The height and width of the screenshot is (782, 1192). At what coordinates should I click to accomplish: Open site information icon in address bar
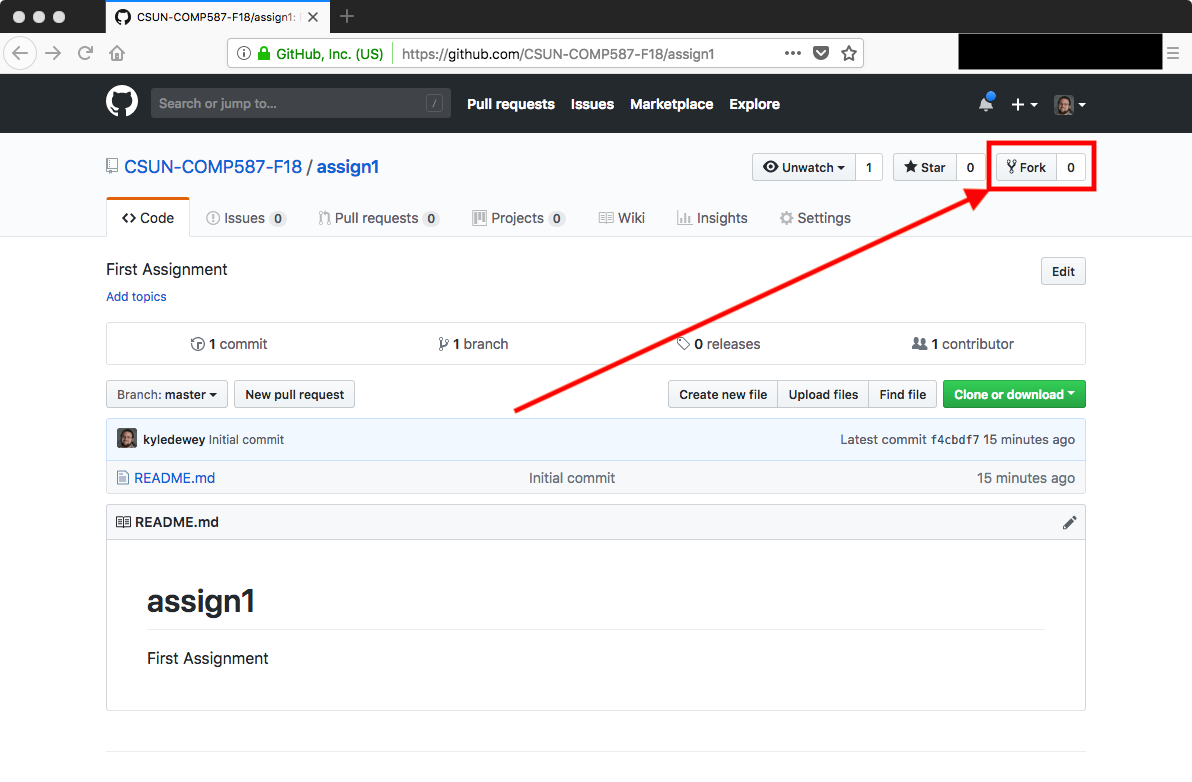click(x=243, y=53)
